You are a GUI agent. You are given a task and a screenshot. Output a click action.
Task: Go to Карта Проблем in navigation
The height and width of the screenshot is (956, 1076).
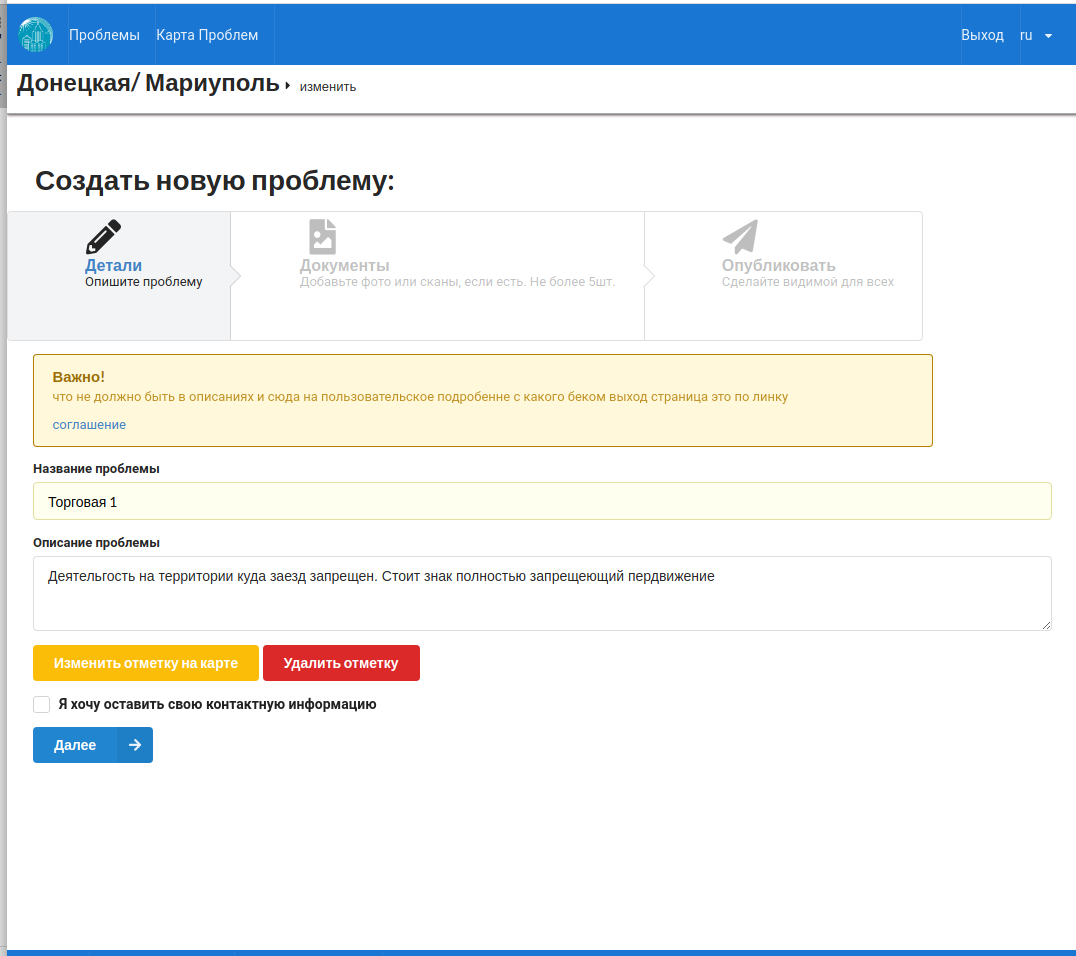[x=207, y=35]
